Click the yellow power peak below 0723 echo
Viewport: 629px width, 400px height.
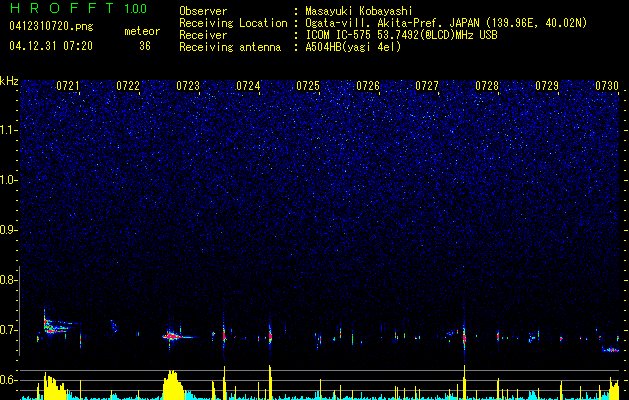point(173,385)
